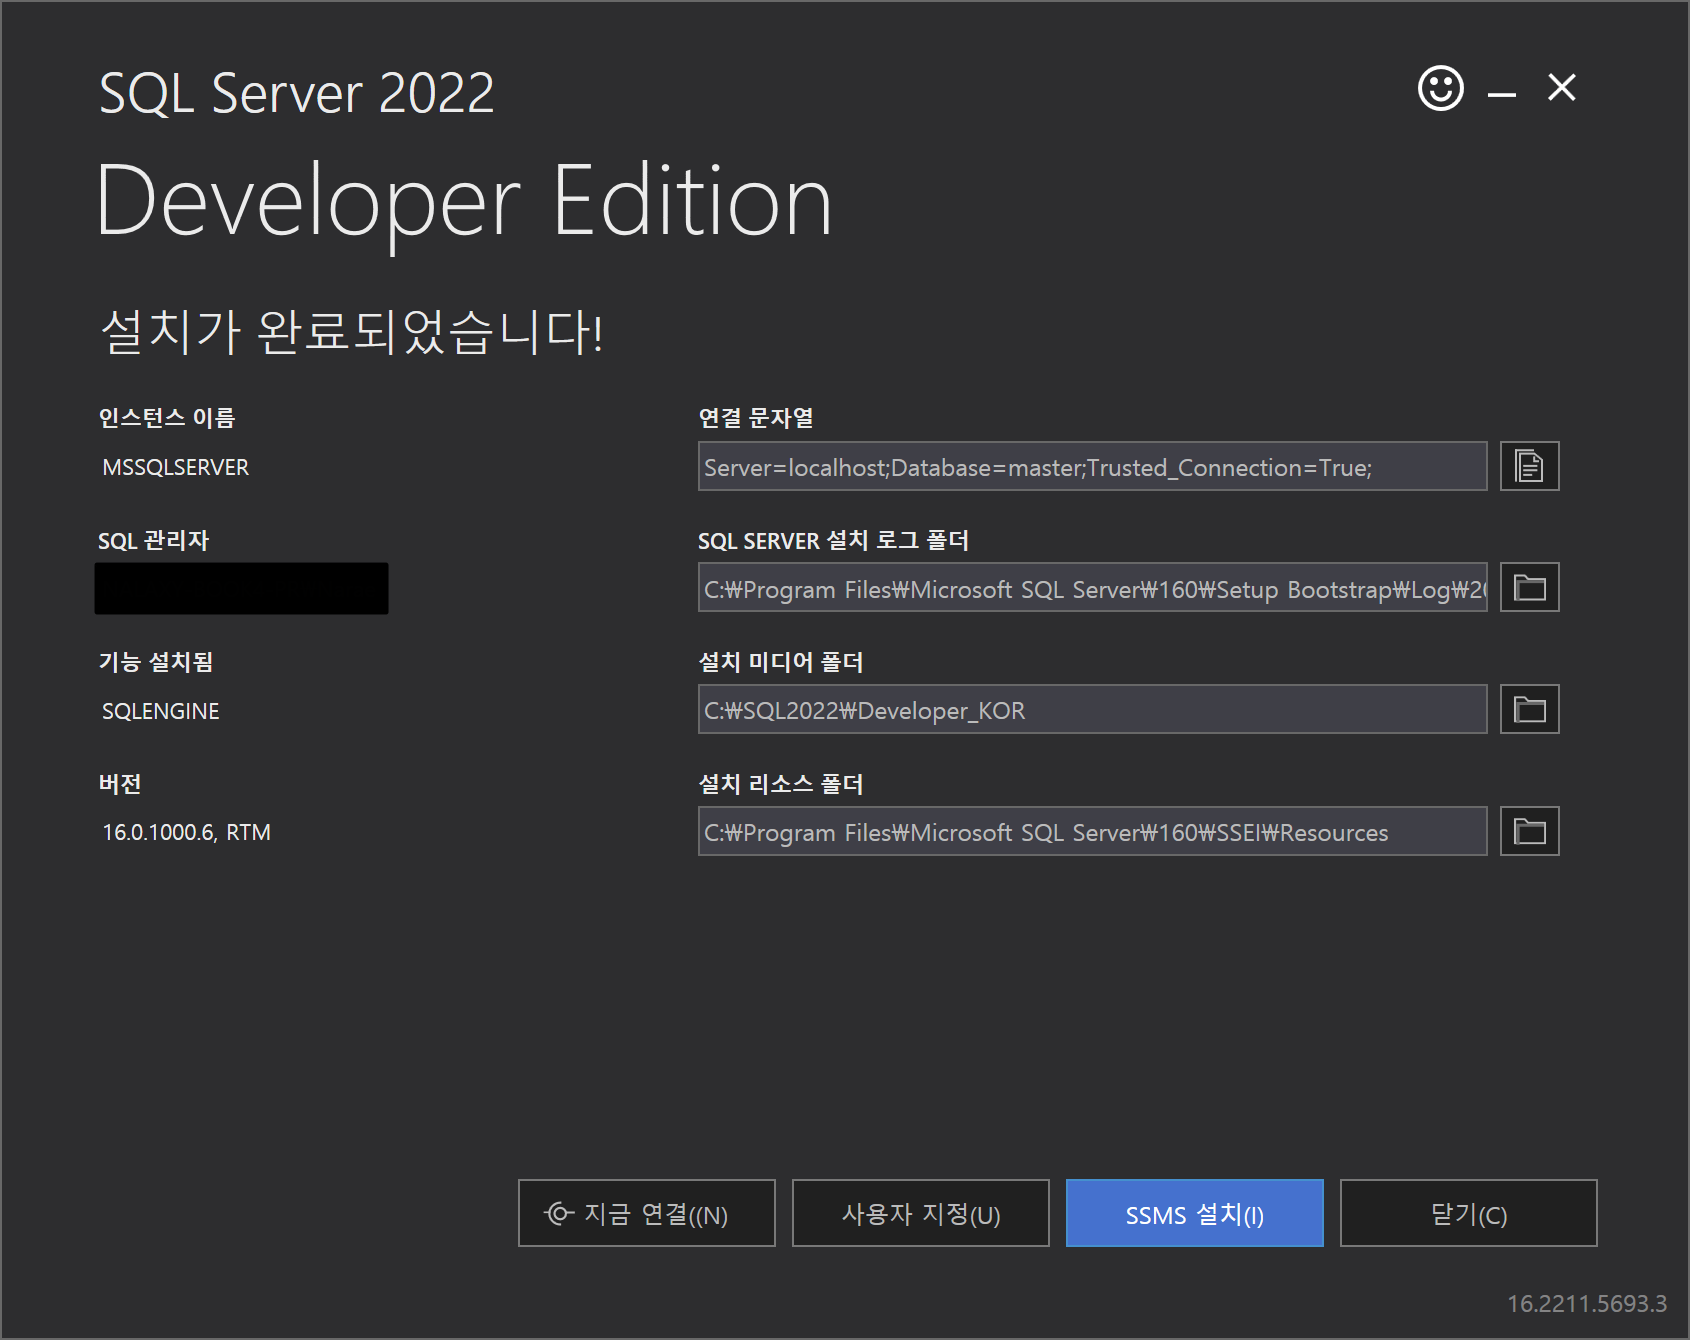Click the 지금 연결(N) connect now button
Image resolution: width=1690 pixels, height=1340 pixels.
646,1213
